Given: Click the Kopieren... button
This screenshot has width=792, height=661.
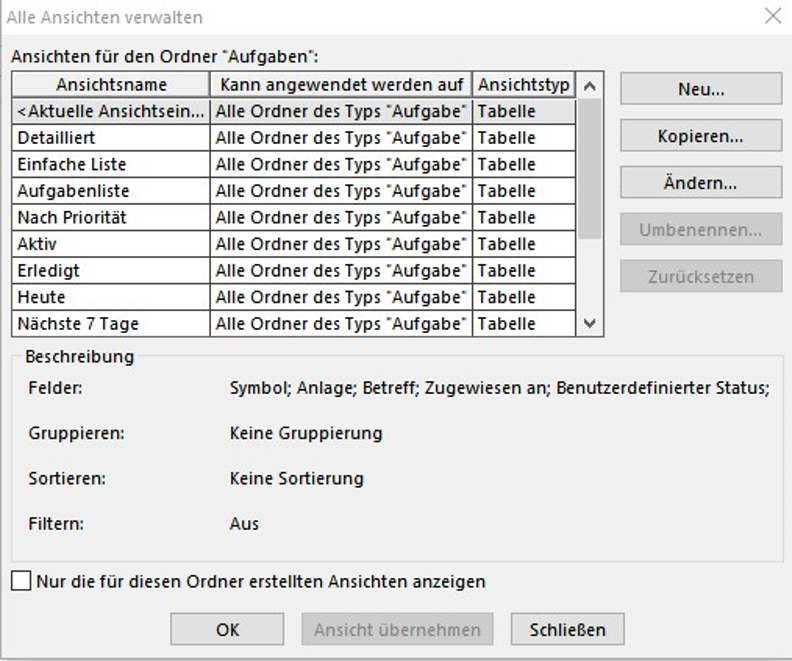Looking at the screenshot, I should pyautogui.click(x=701, y=136).
